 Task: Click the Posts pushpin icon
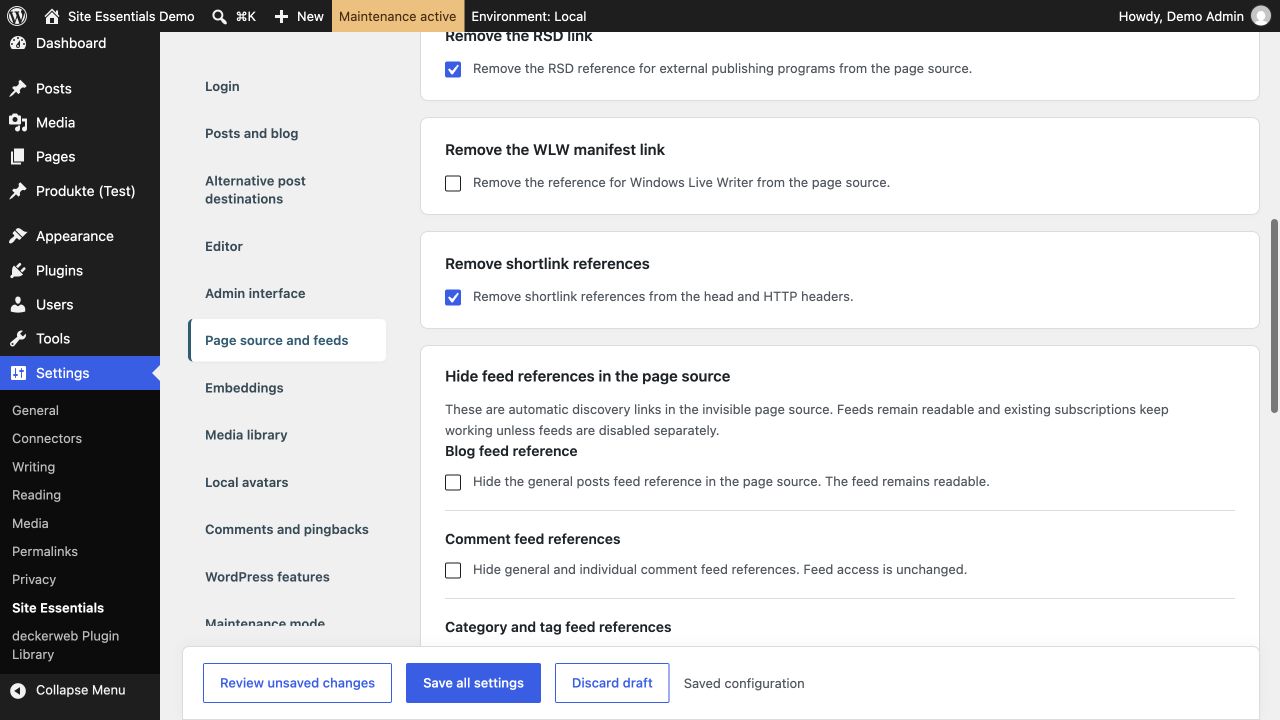(18, 88)
